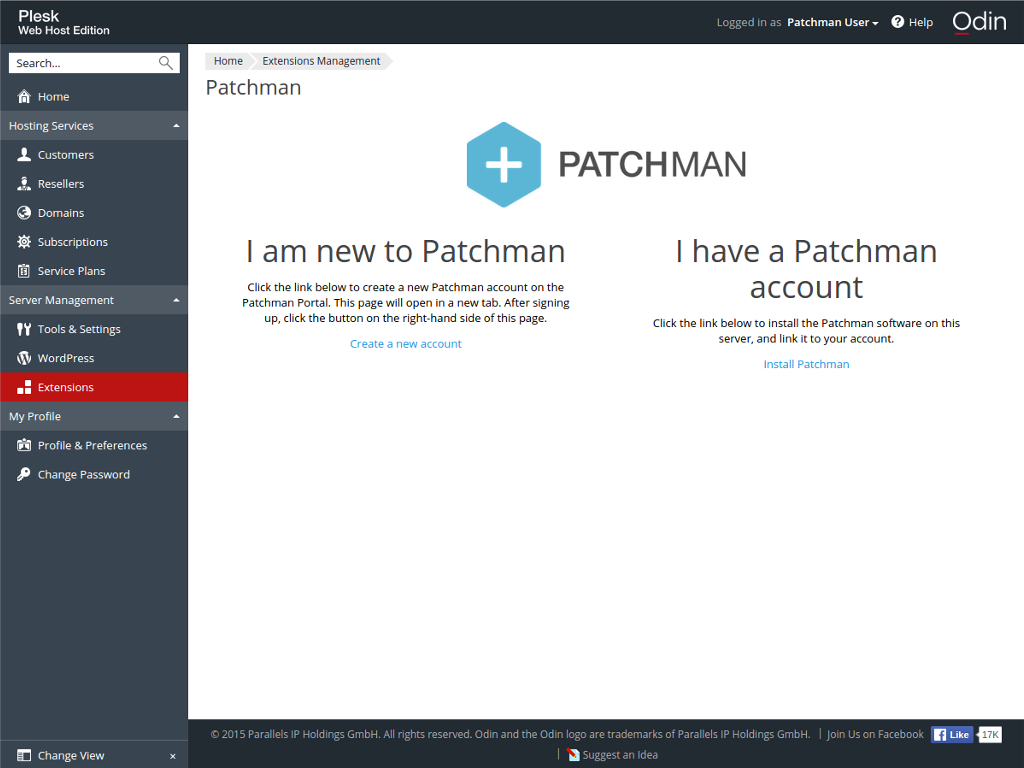Select the Change Password key icon

[x=23, y=474]
